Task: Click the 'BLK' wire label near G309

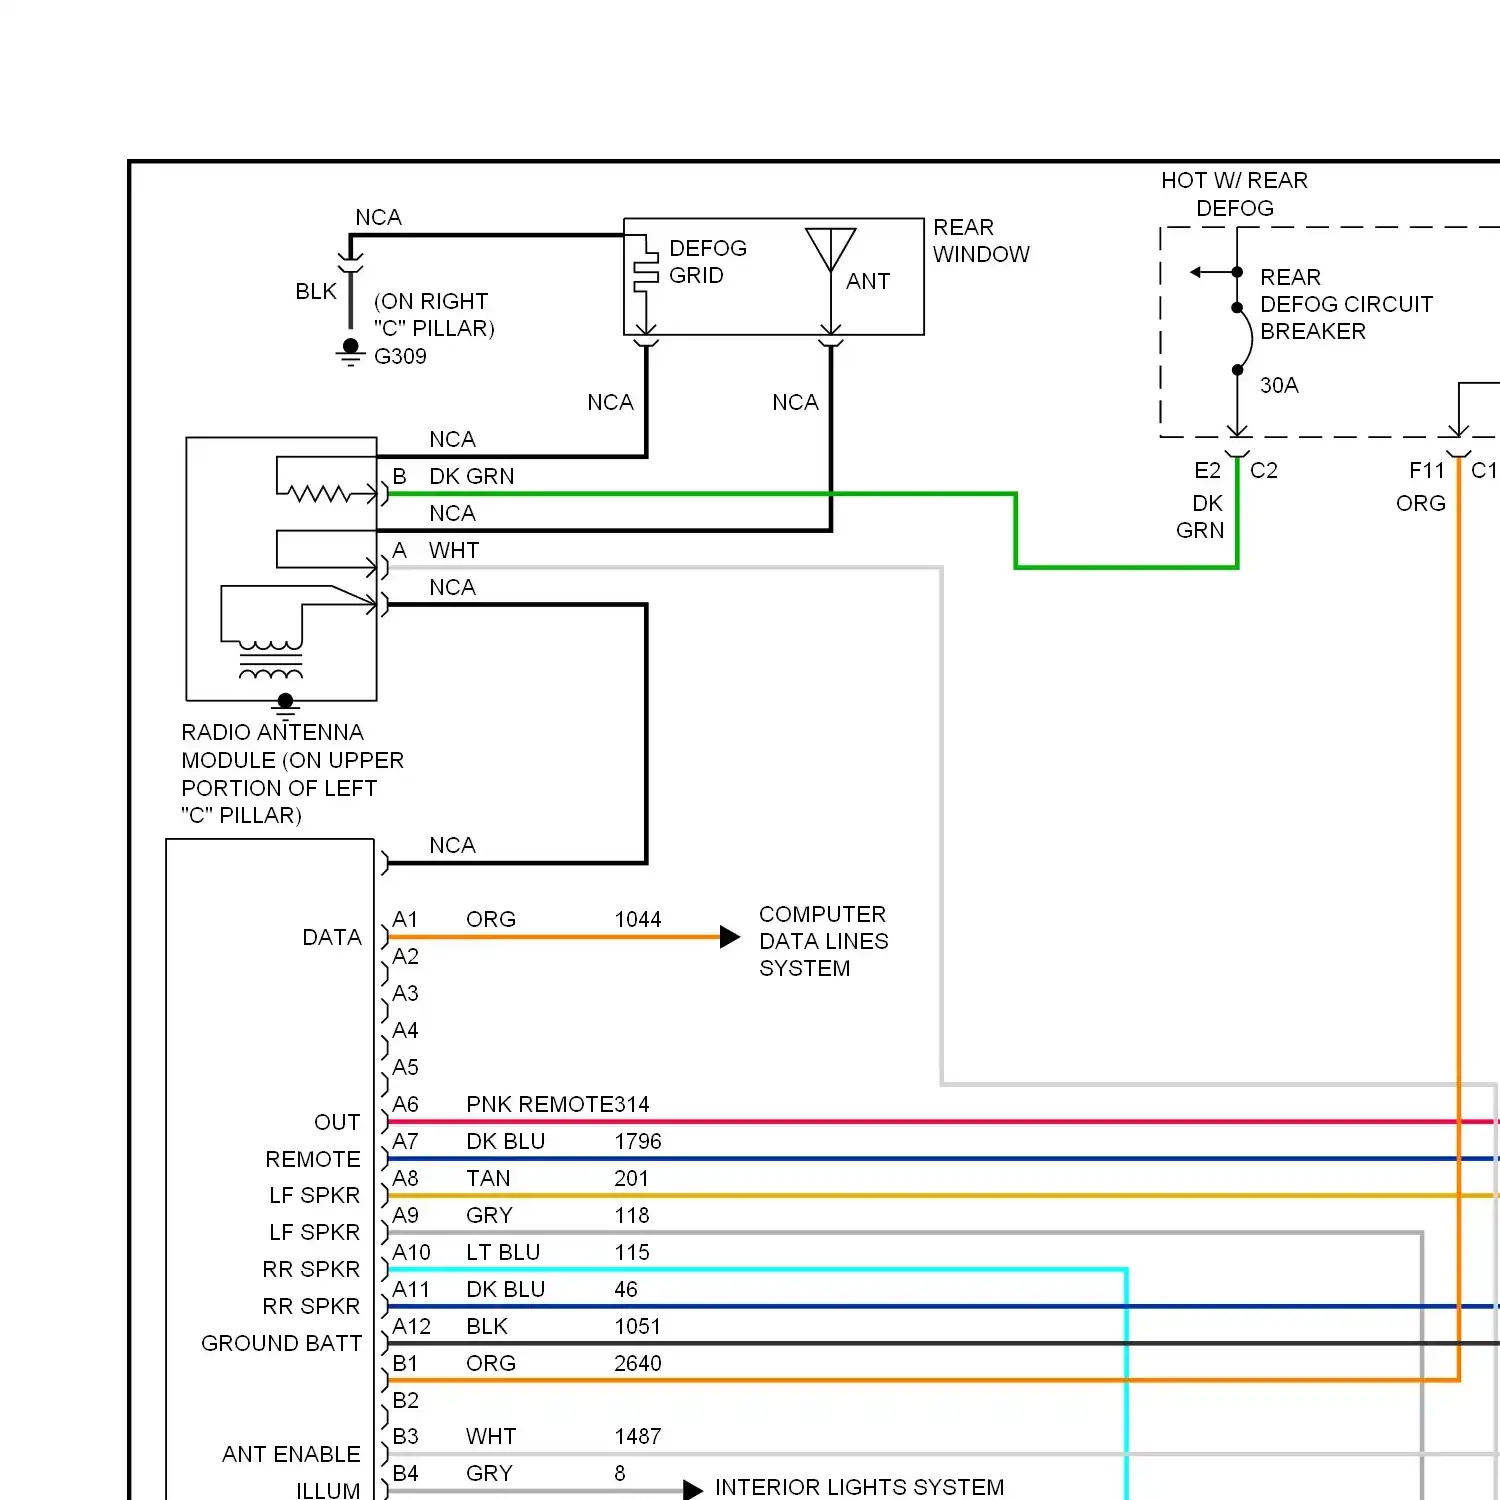Action: pyautogui.click(x=316, y=291)
